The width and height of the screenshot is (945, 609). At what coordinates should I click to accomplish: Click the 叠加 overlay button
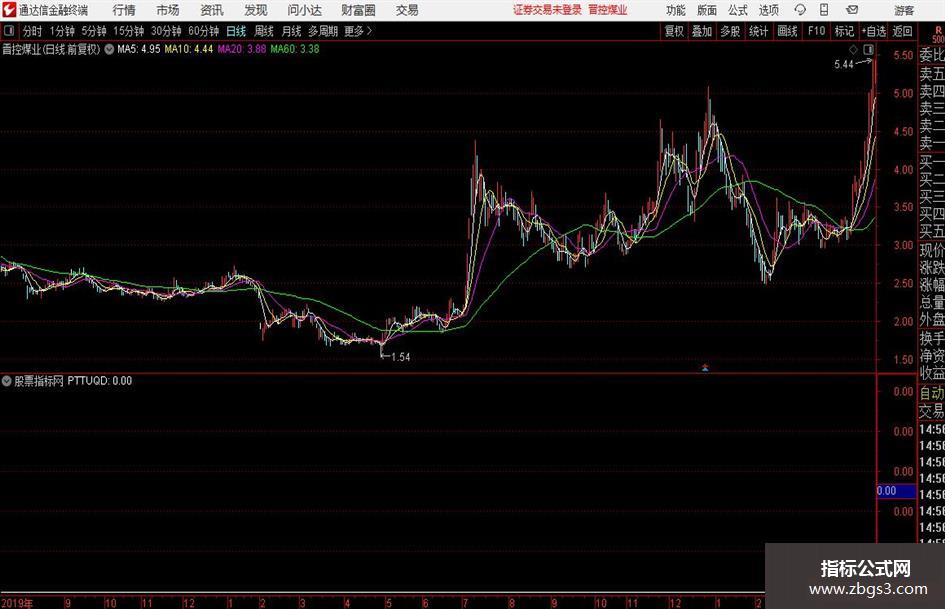(702, 31)
